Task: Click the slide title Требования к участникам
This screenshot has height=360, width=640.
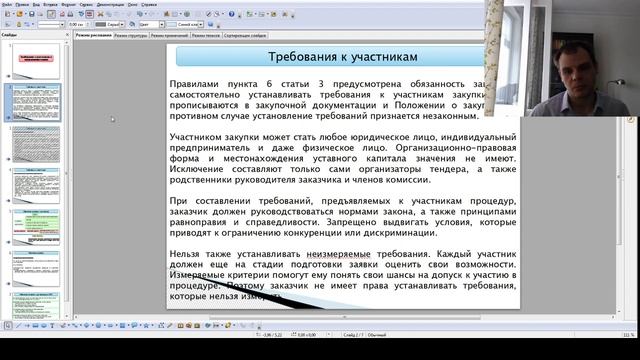Action: [x=342, y=56]
